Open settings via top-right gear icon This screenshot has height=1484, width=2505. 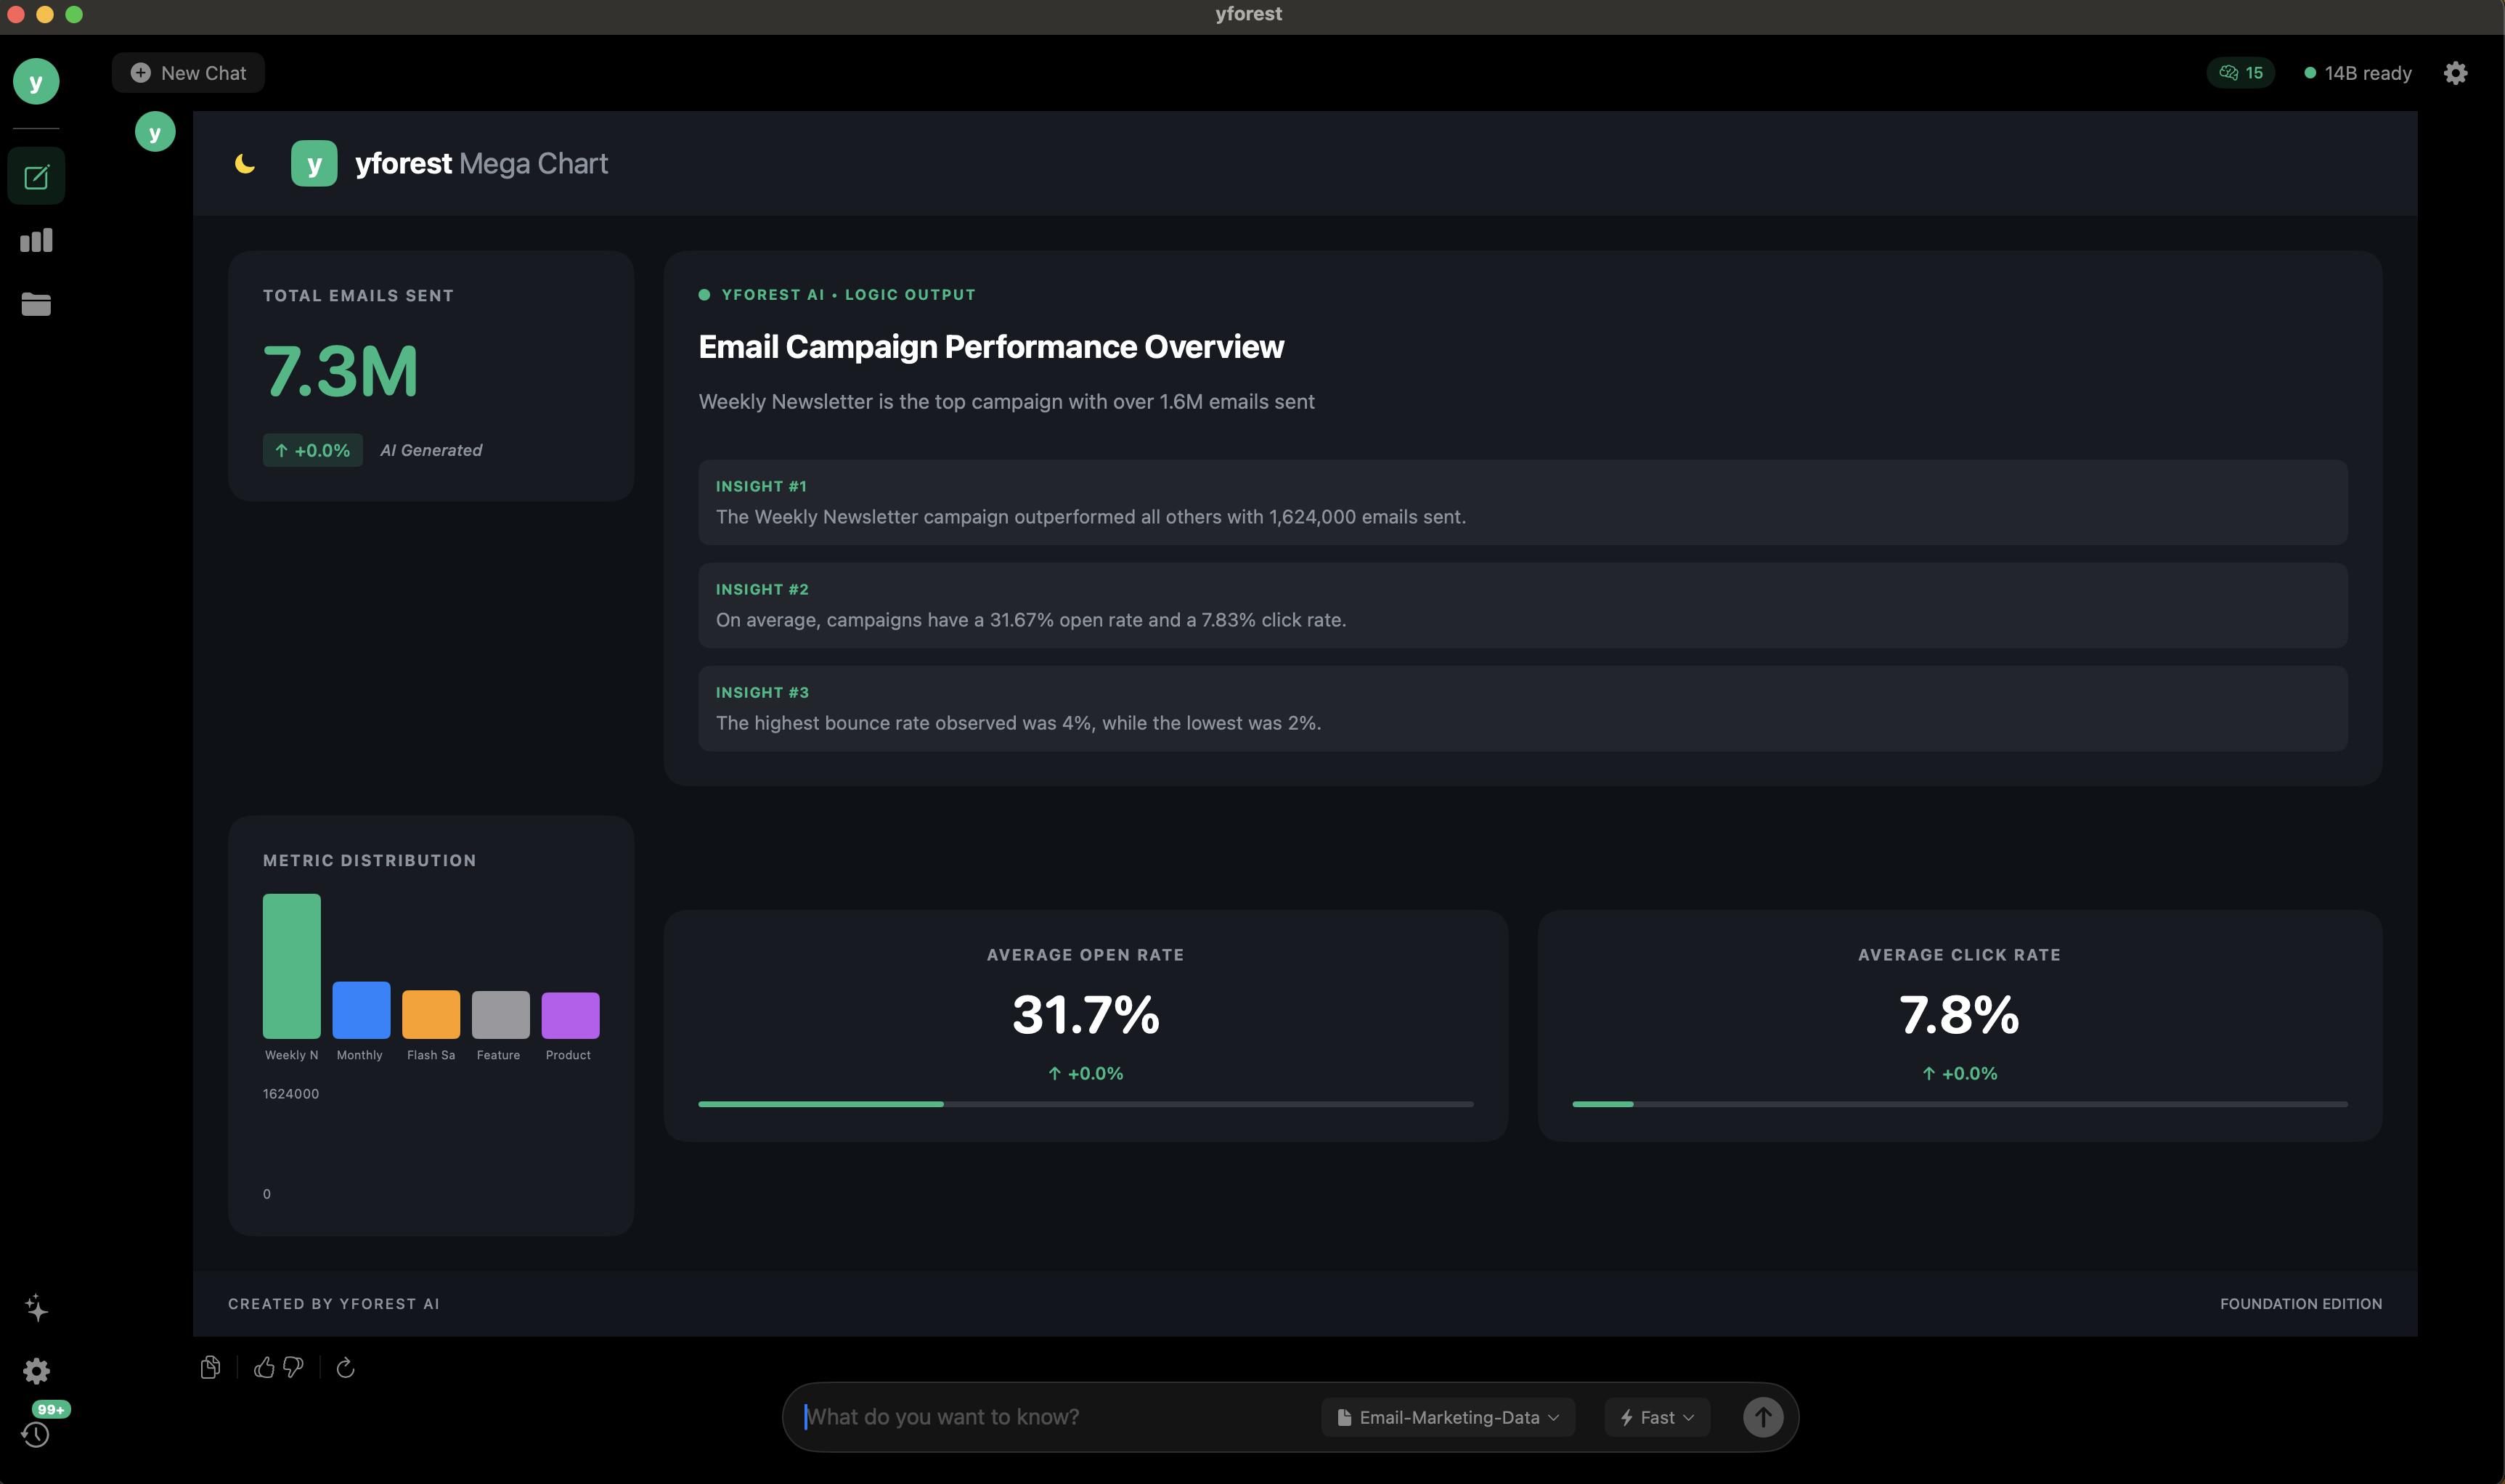(2456, 72)
